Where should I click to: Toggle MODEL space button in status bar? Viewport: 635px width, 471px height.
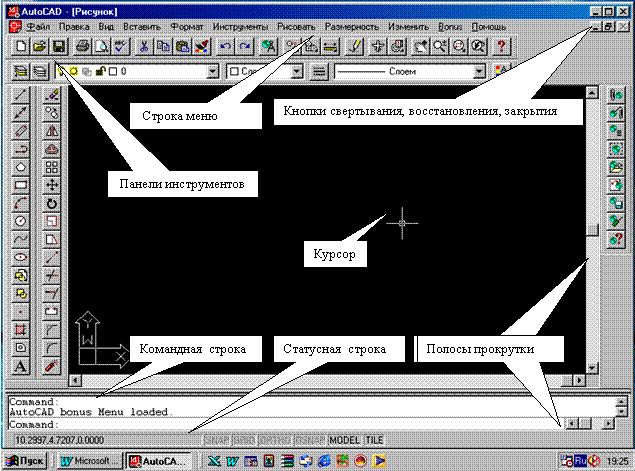coord(345,440)
